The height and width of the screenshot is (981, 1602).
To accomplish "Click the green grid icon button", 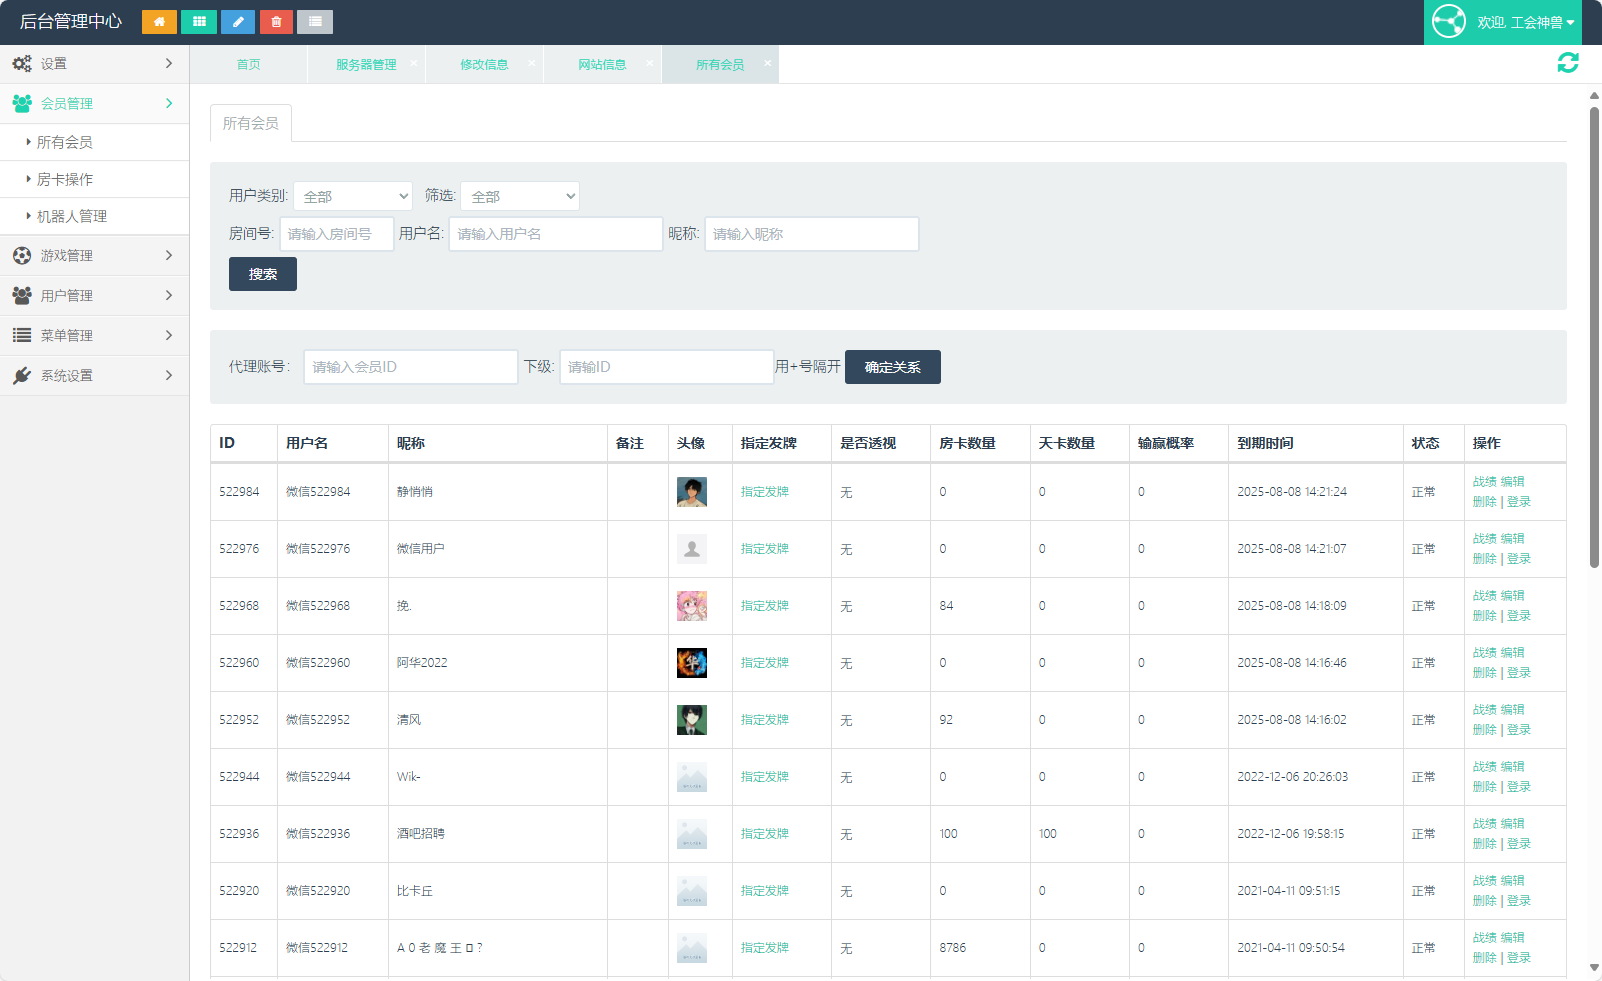I will tap(199, 22).
